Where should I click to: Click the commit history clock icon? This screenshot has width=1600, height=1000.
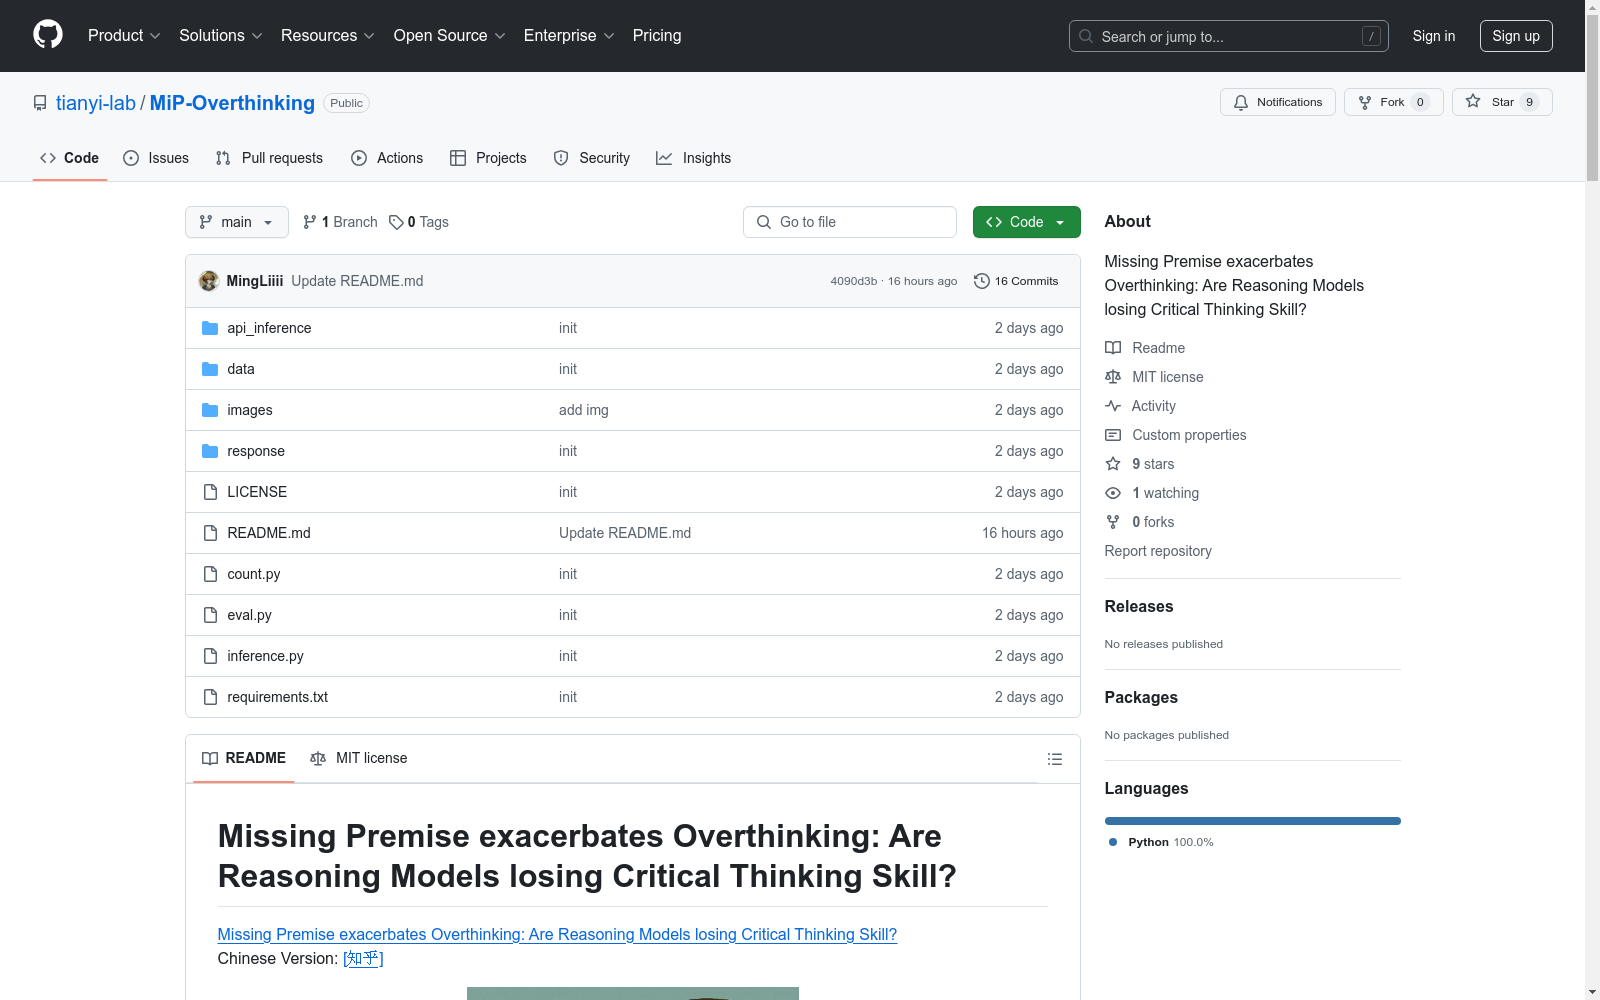click(981, 281)
